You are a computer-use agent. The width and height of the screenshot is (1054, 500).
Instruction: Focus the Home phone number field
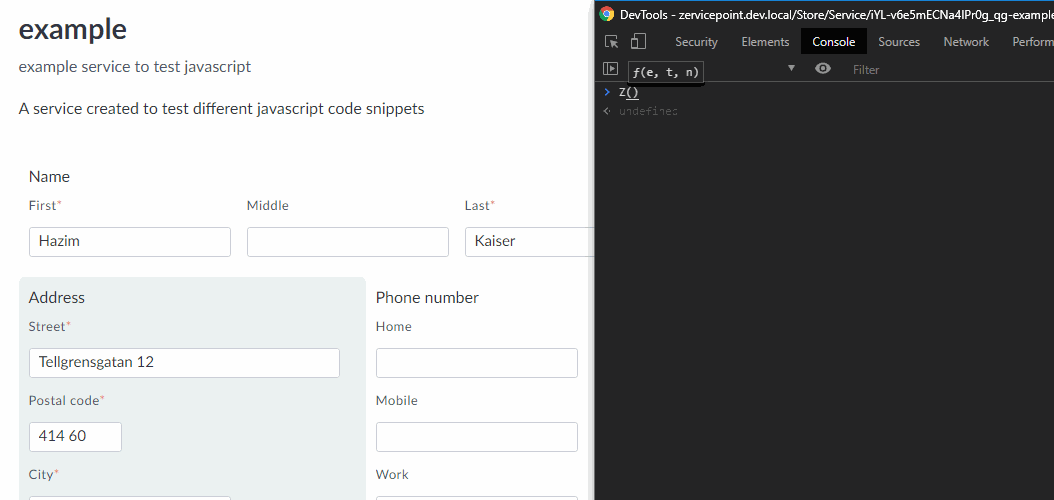pos(476,362)
